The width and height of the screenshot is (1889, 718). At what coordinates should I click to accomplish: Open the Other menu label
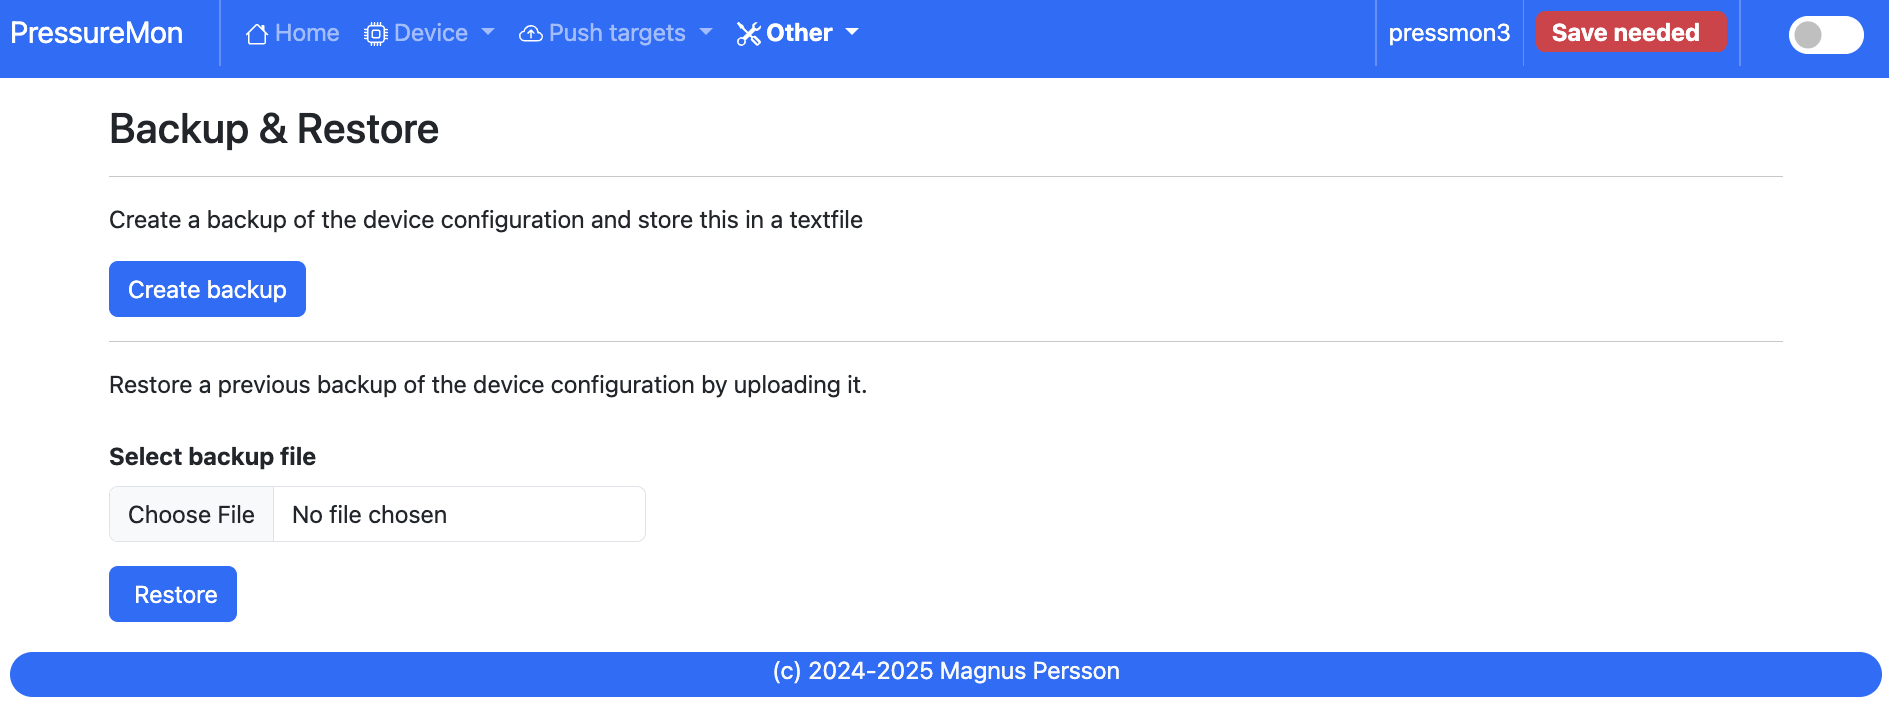point(799,33)
